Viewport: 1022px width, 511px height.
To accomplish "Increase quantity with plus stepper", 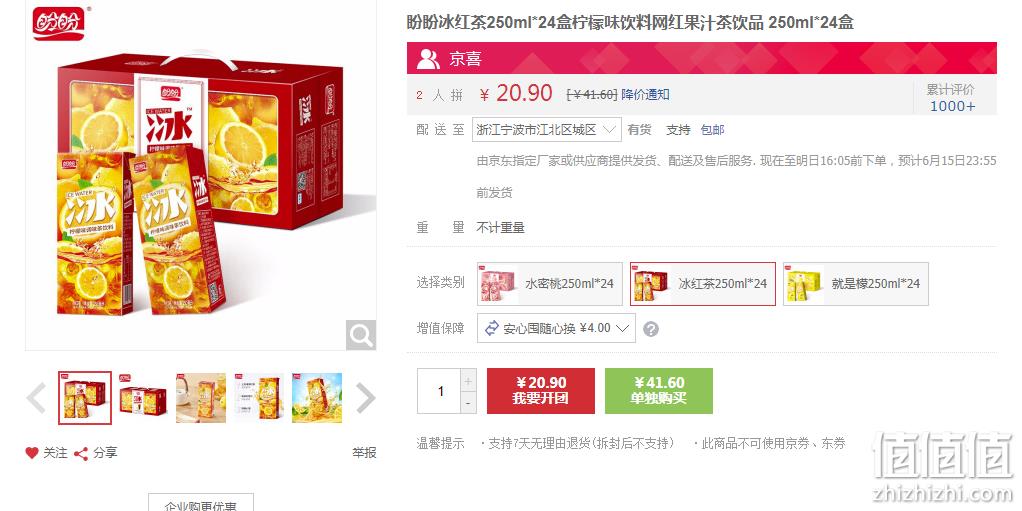I will tap(468, 380).
